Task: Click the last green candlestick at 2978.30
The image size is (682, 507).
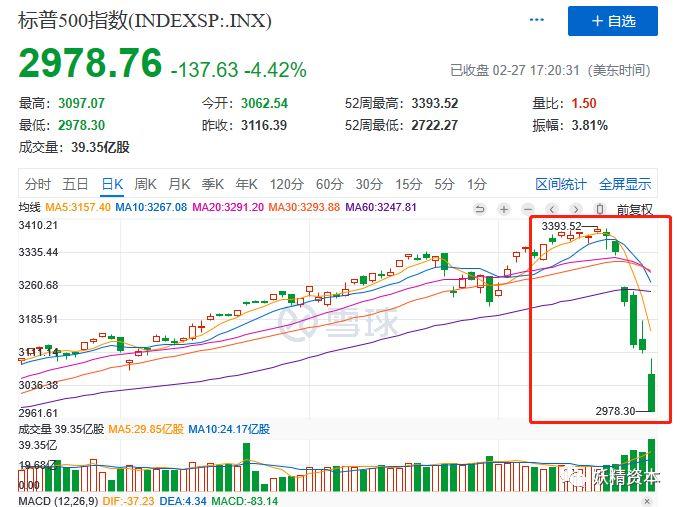Action: tap(651, 391)
